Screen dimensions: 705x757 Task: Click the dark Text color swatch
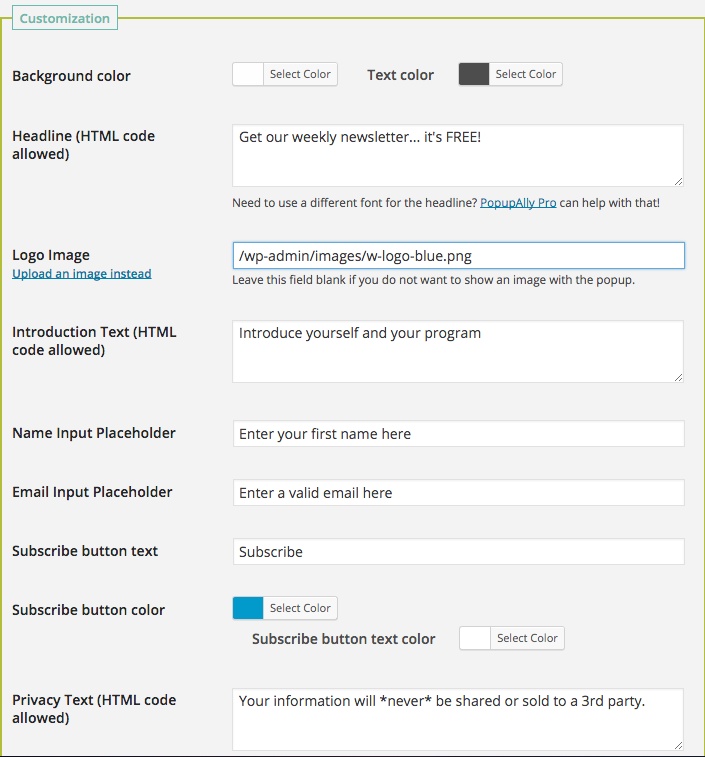[x=474, y=74]
